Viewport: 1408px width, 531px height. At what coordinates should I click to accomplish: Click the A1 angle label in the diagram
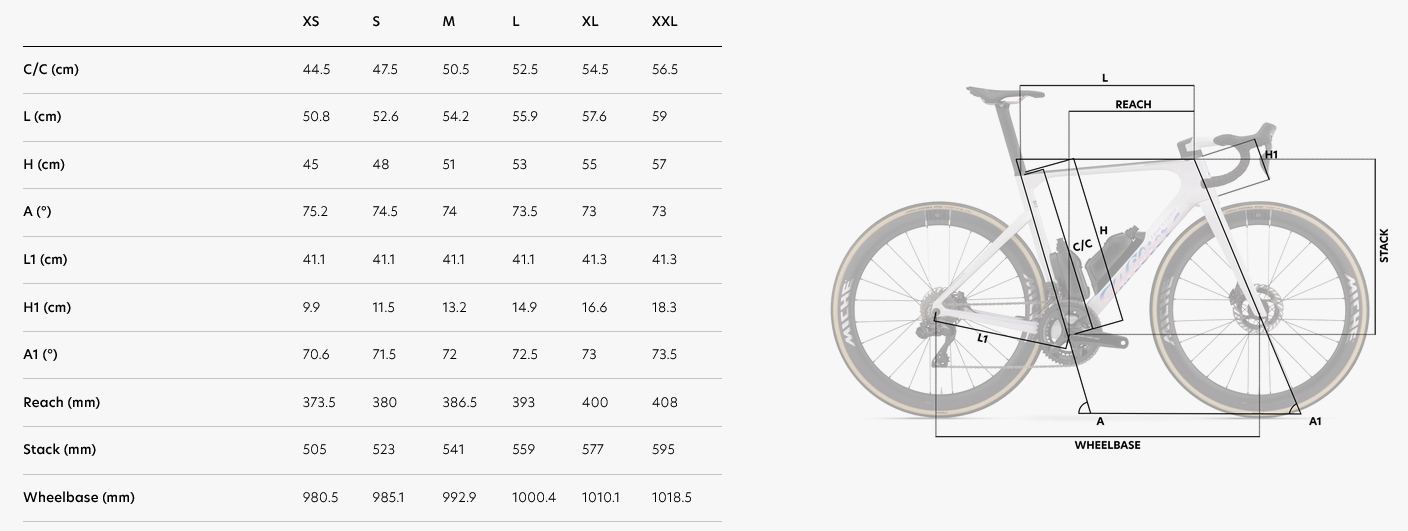(x=1315, y=422)
